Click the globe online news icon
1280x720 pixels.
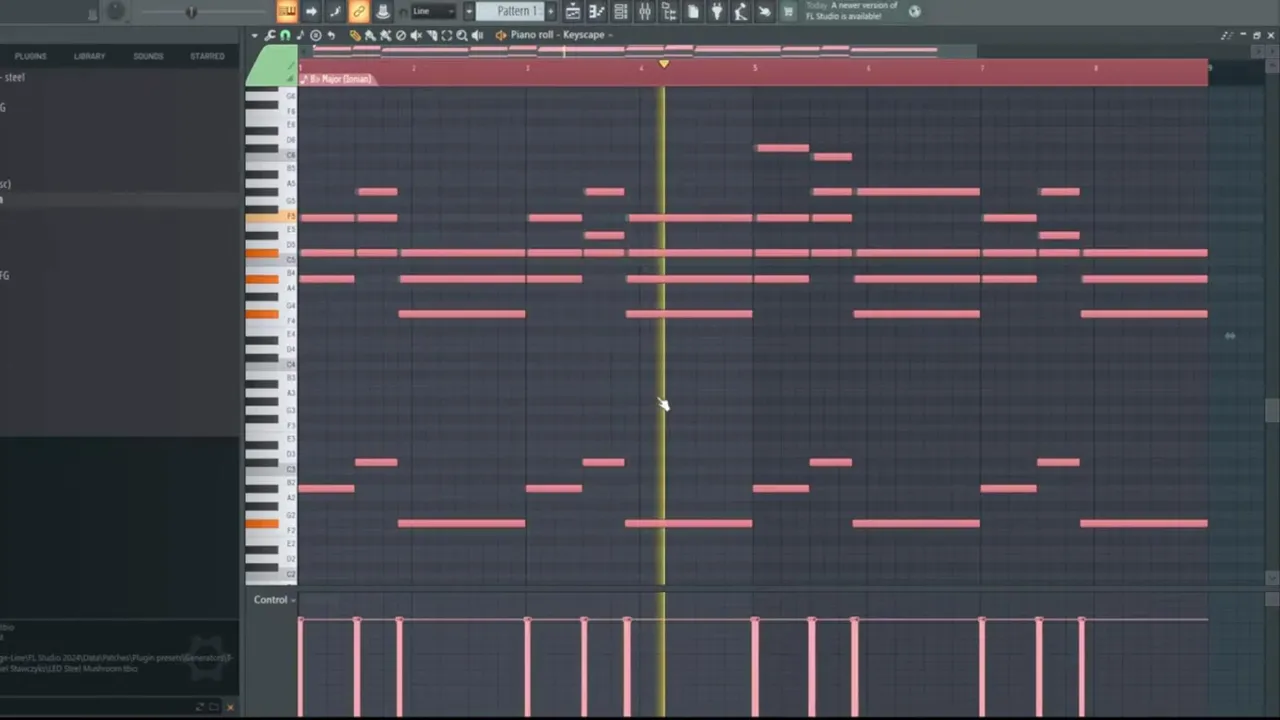click(x=914, y=11)
